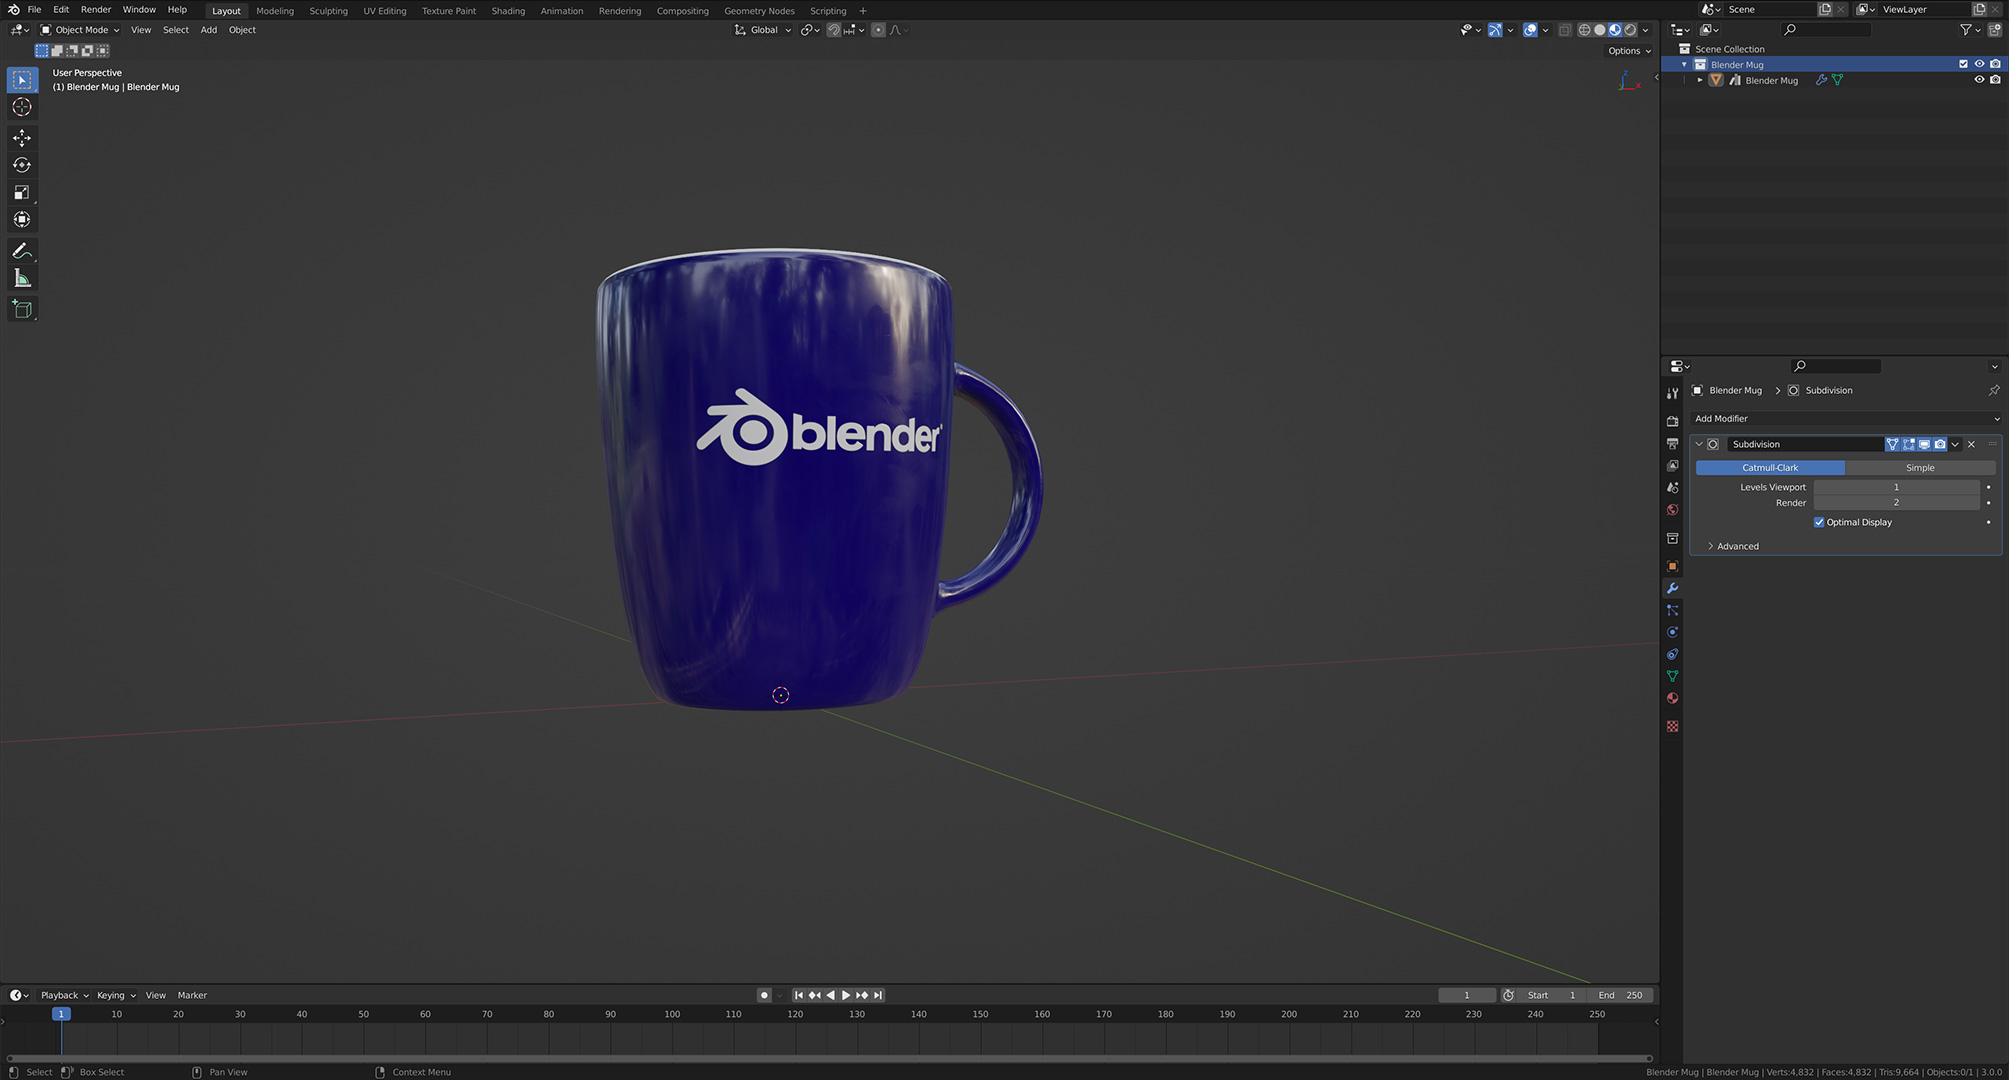The width and height of the screenshot is (2009, 1080).
Task: Toggle auto keying record button
Action: 764,995
